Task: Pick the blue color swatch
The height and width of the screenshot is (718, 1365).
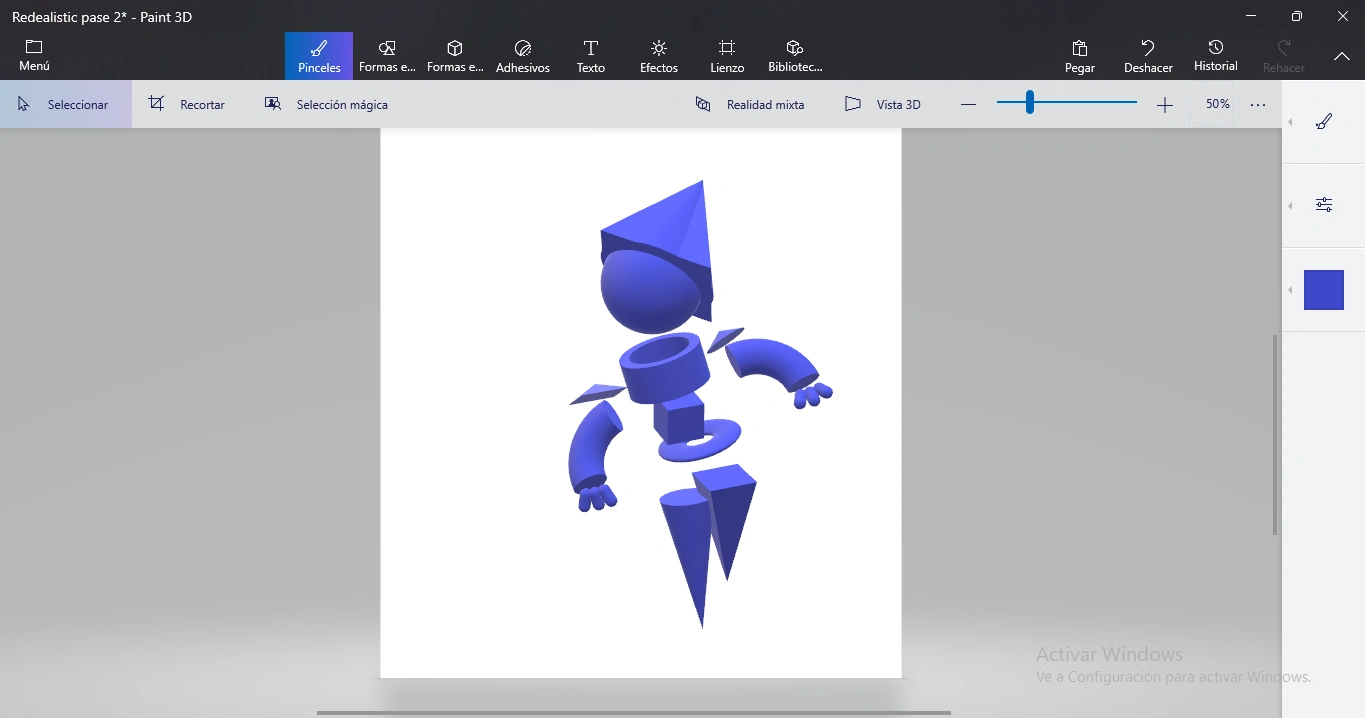Action: [x=1323, y=290]
